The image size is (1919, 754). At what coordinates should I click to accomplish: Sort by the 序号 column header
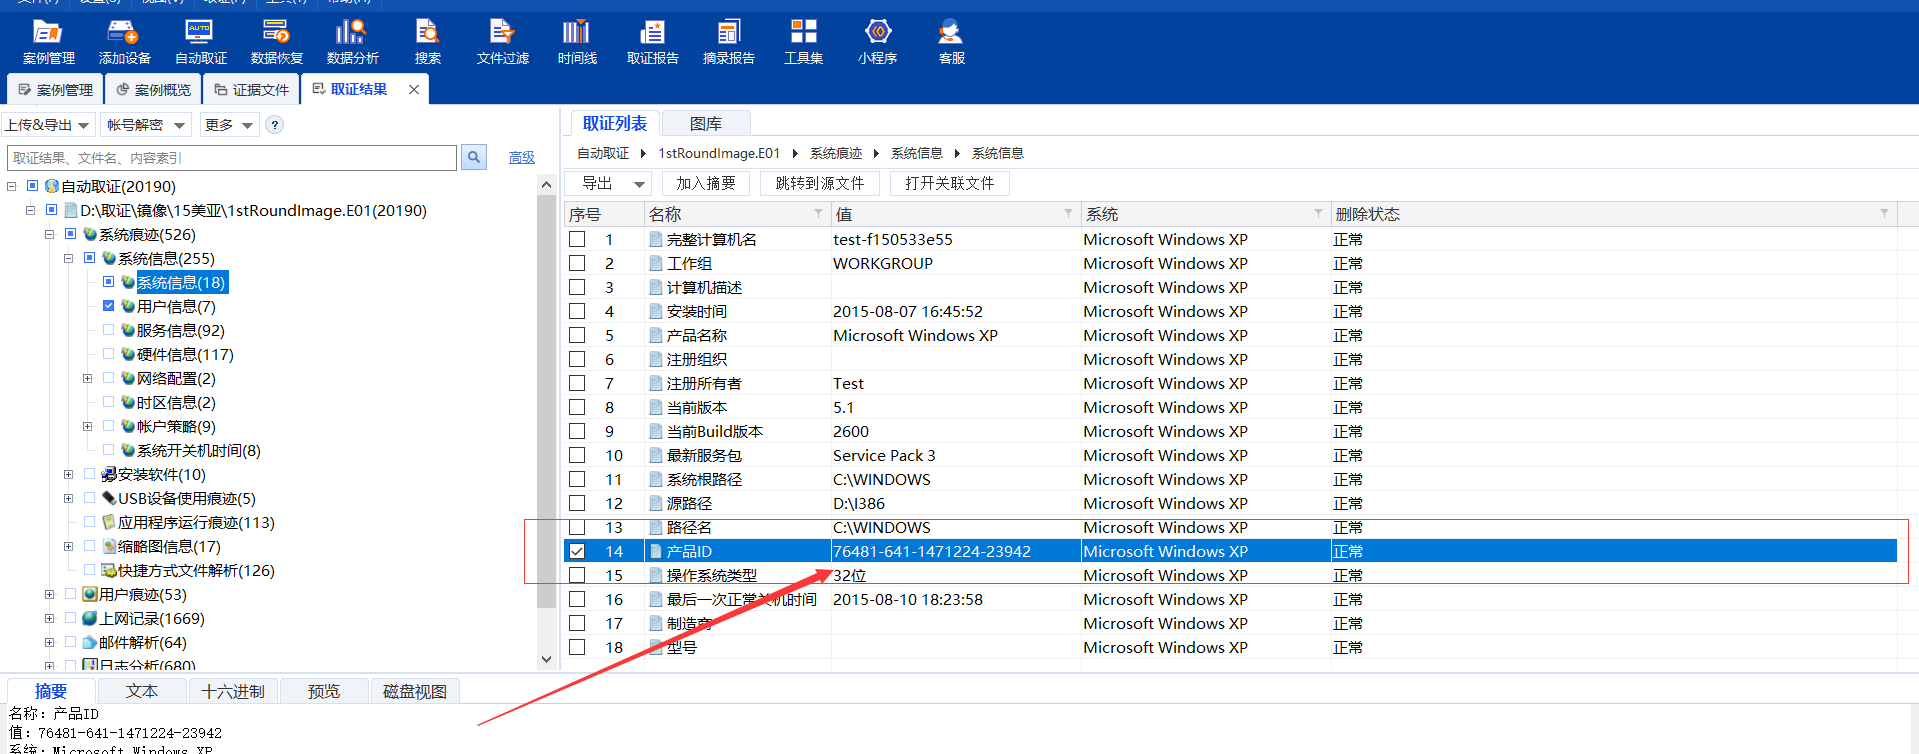(604, 214)
